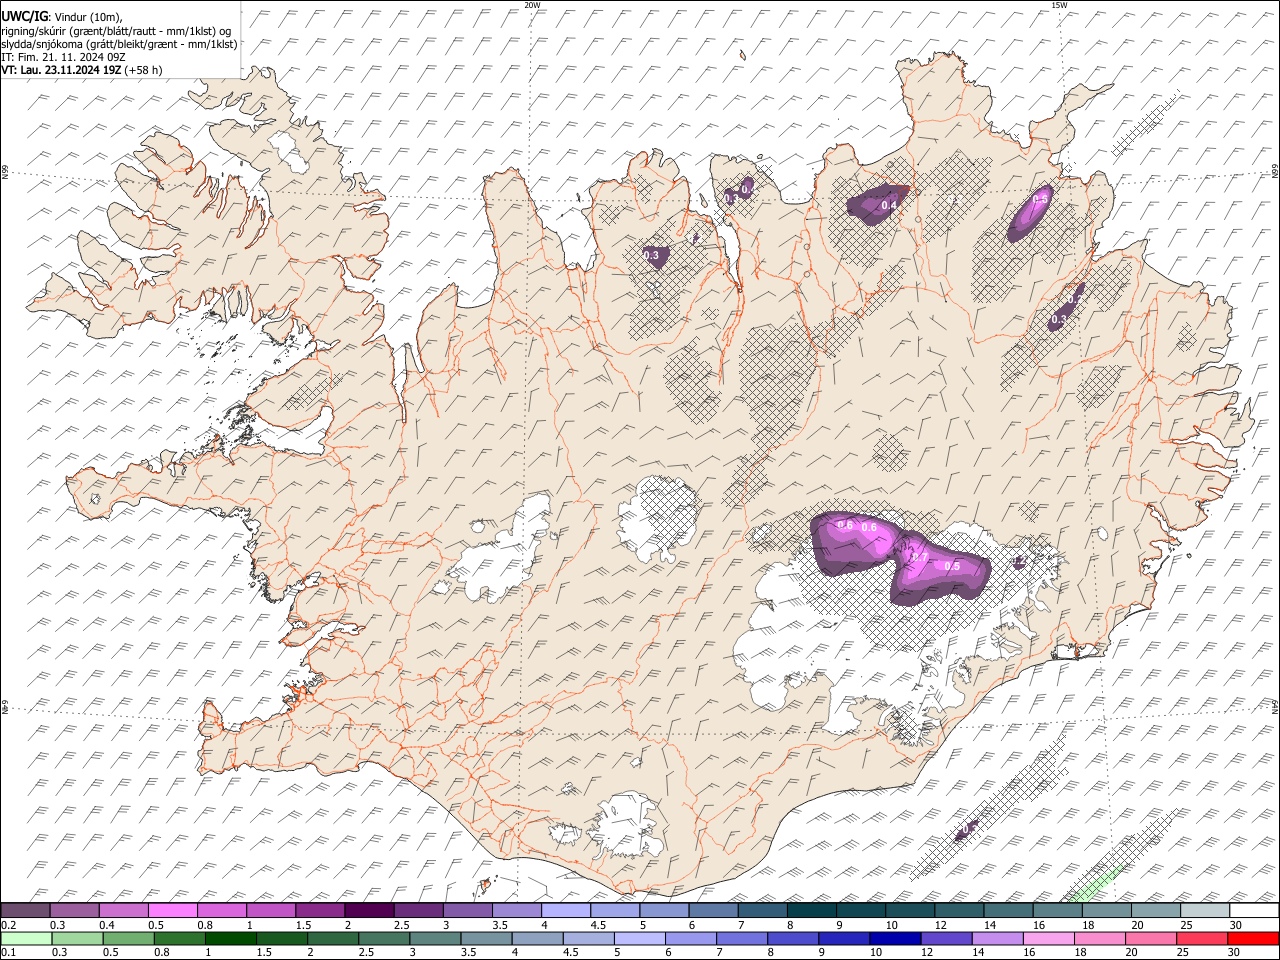This screenshot has width=1280, height=960.
Task: Select the navy blue lower swatch between 10 and 12
Action: pyautogui.click(x=893, y=938)
